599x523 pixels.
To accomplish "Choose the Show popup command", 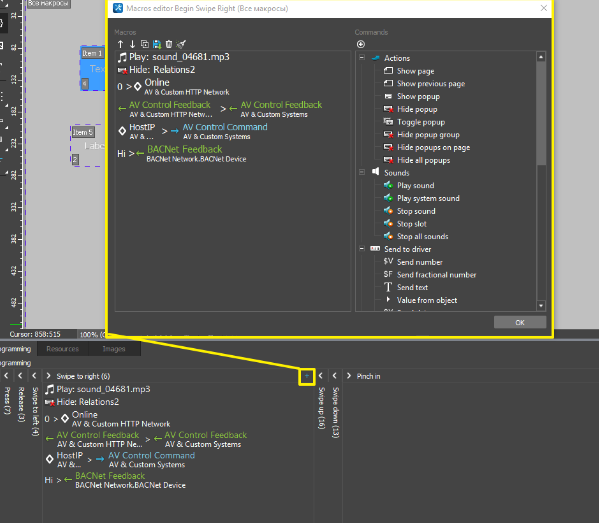I will tap(418, 96).
